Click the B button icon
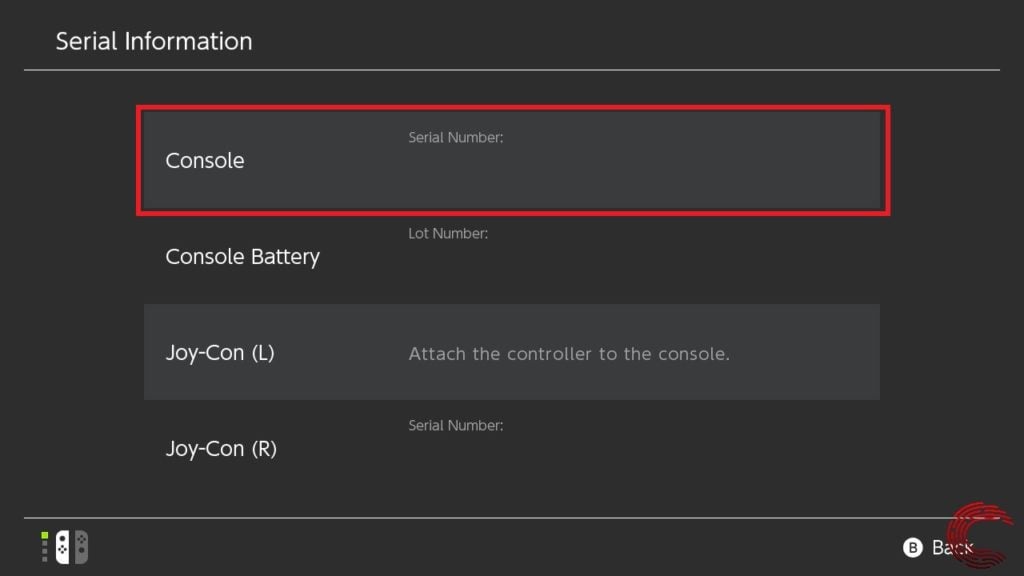 912,547
